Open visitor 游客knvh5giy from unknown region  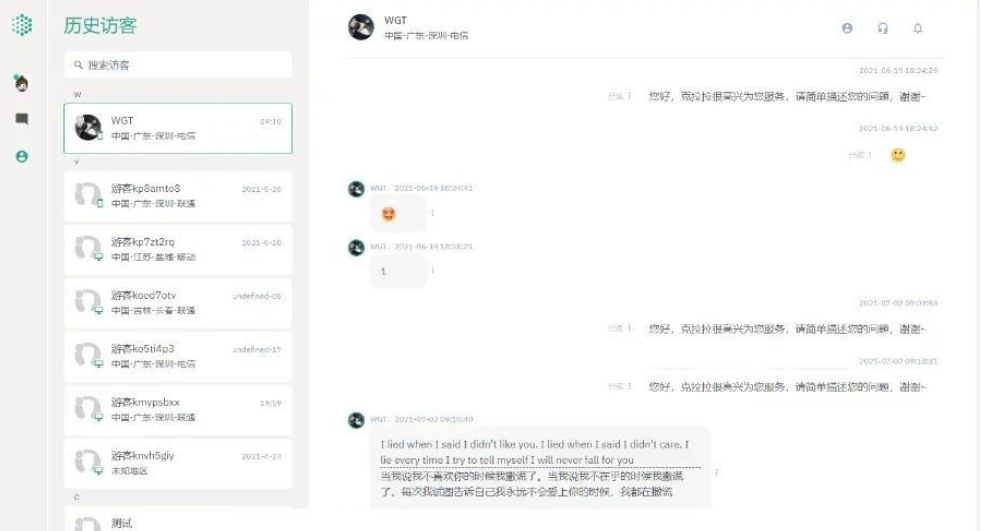(178, 463)
